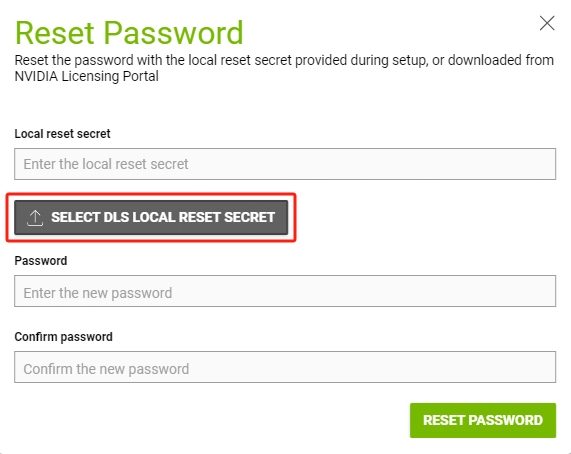Screen dimensions: 571x454
Task: Click the new Password input field
Action: (x=285, y=291)
